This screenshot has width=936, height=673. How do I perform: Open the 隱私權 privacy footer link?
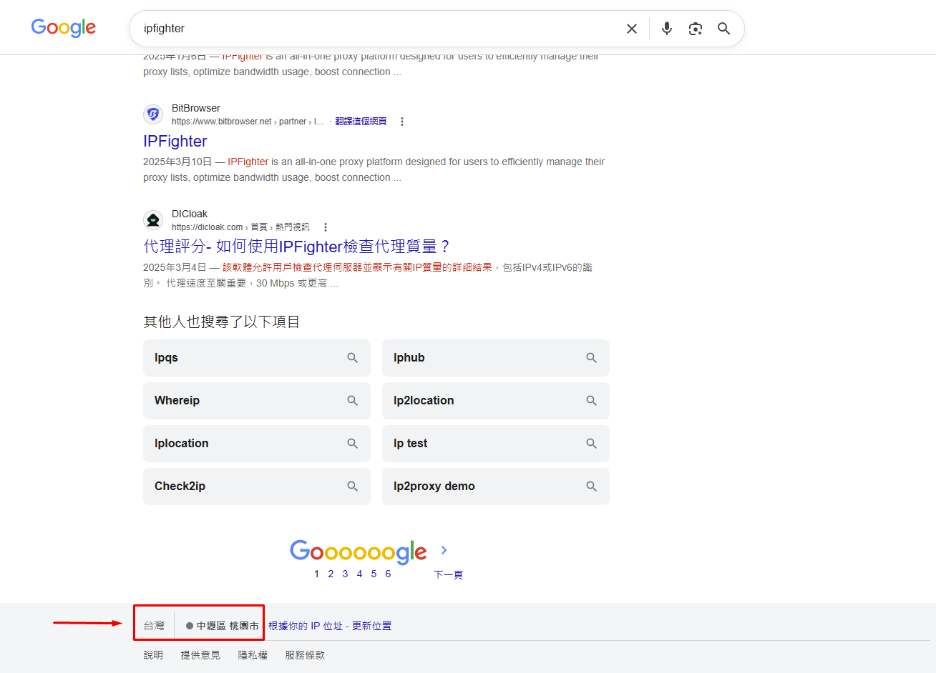click(253, 655)
